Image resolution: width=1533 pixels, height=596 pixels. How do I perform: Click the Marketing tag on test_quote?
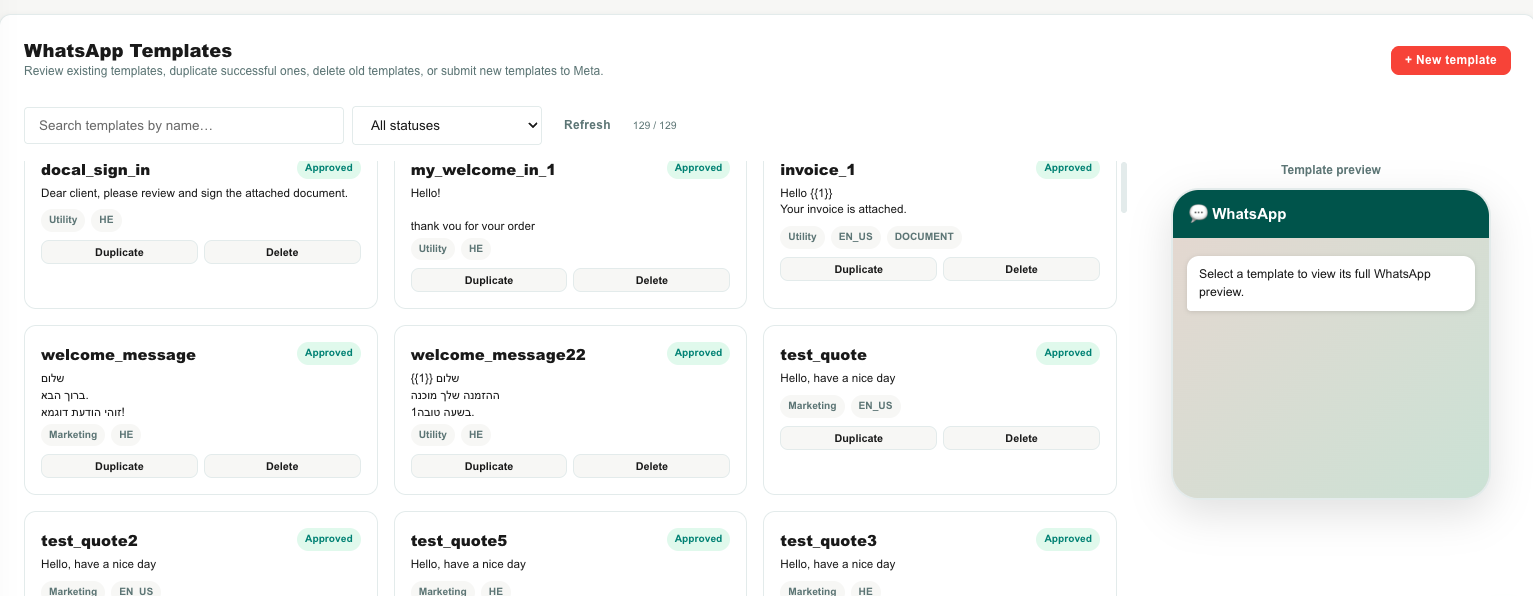tap(812, 406)
